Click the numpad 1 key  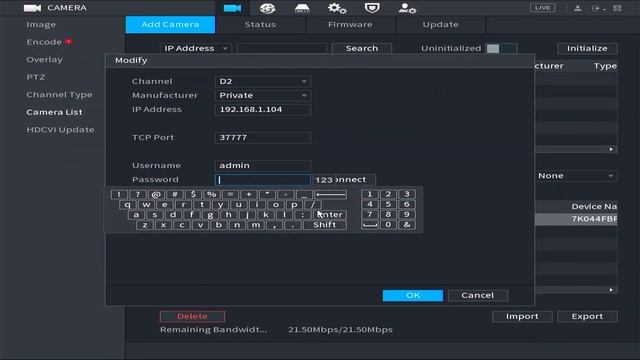pyautogui.click(x=370, y=194)
